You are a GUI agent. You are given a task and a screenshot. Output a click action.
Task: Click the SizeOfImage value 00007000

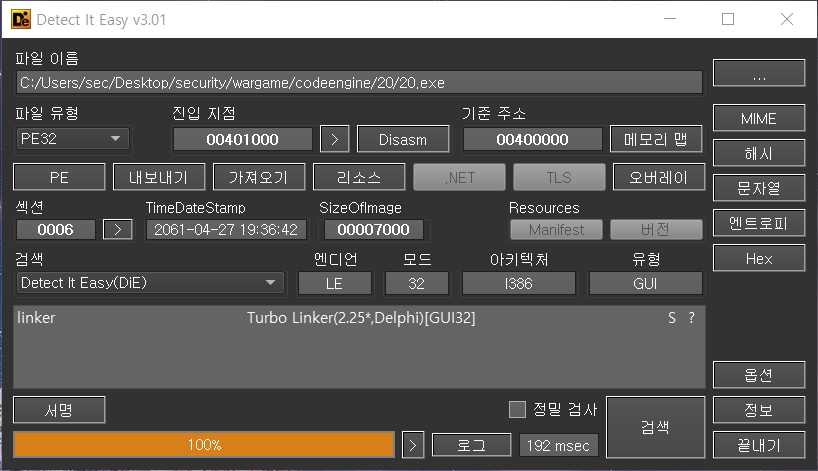[374, 230]
